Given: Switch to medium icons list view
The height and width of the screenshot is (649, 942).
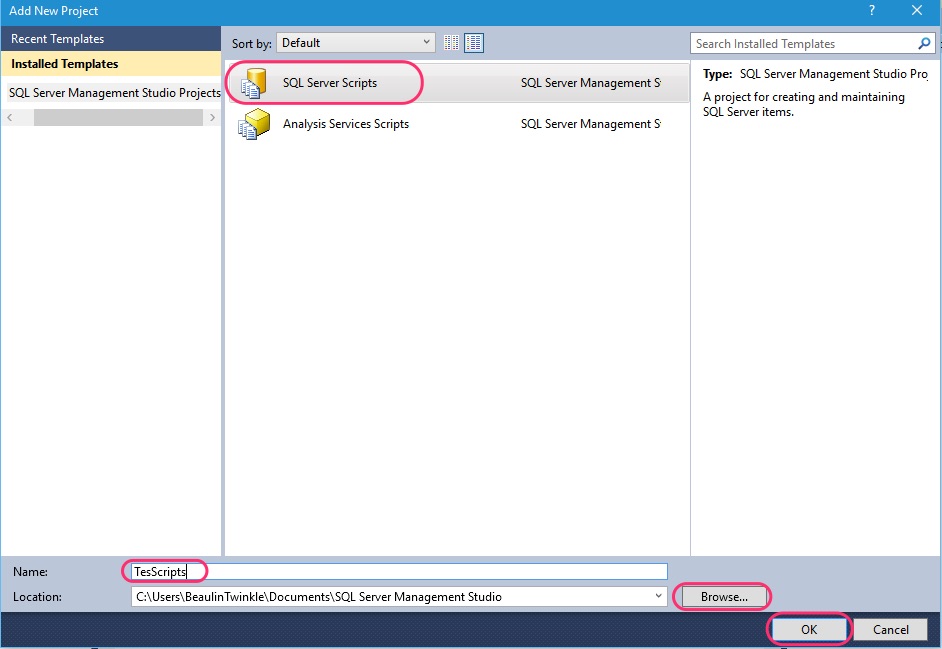Looking at the screenshot, I should (x=474, y=43).
